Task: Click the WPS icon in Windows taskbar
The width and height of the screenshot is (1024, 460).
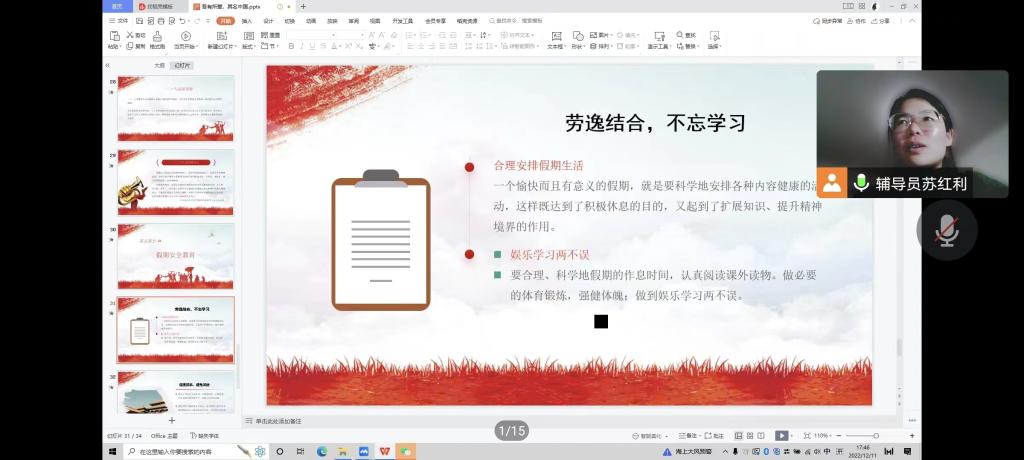Action: pos(385,452)
